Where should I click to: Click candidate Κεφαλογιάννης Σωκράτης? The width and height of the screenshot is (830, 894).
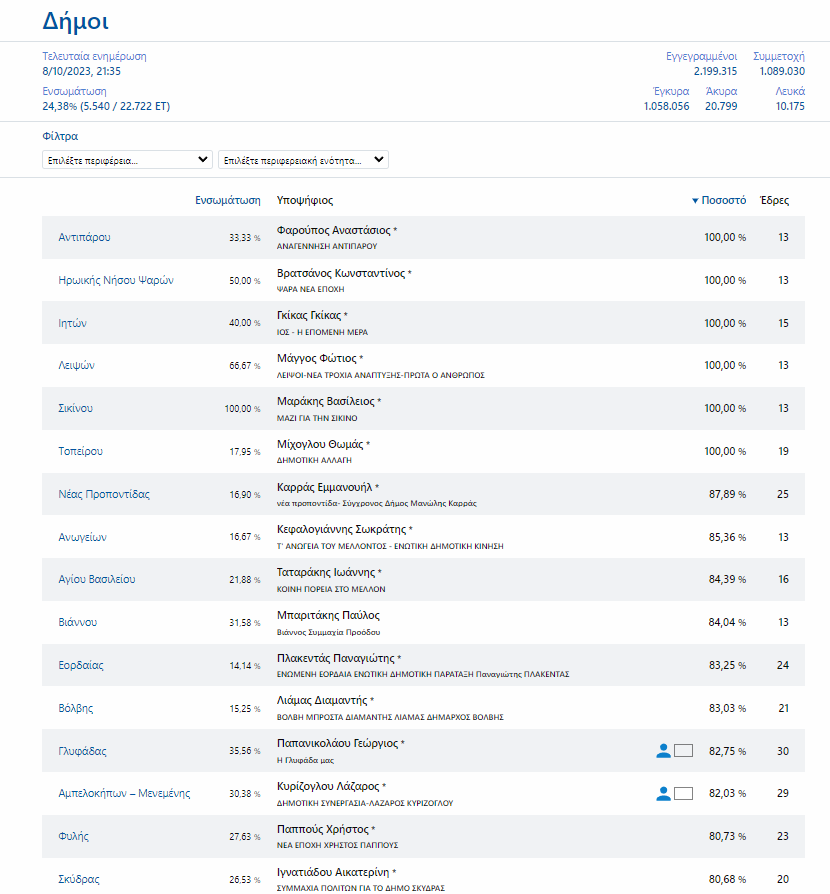point(341,529)
